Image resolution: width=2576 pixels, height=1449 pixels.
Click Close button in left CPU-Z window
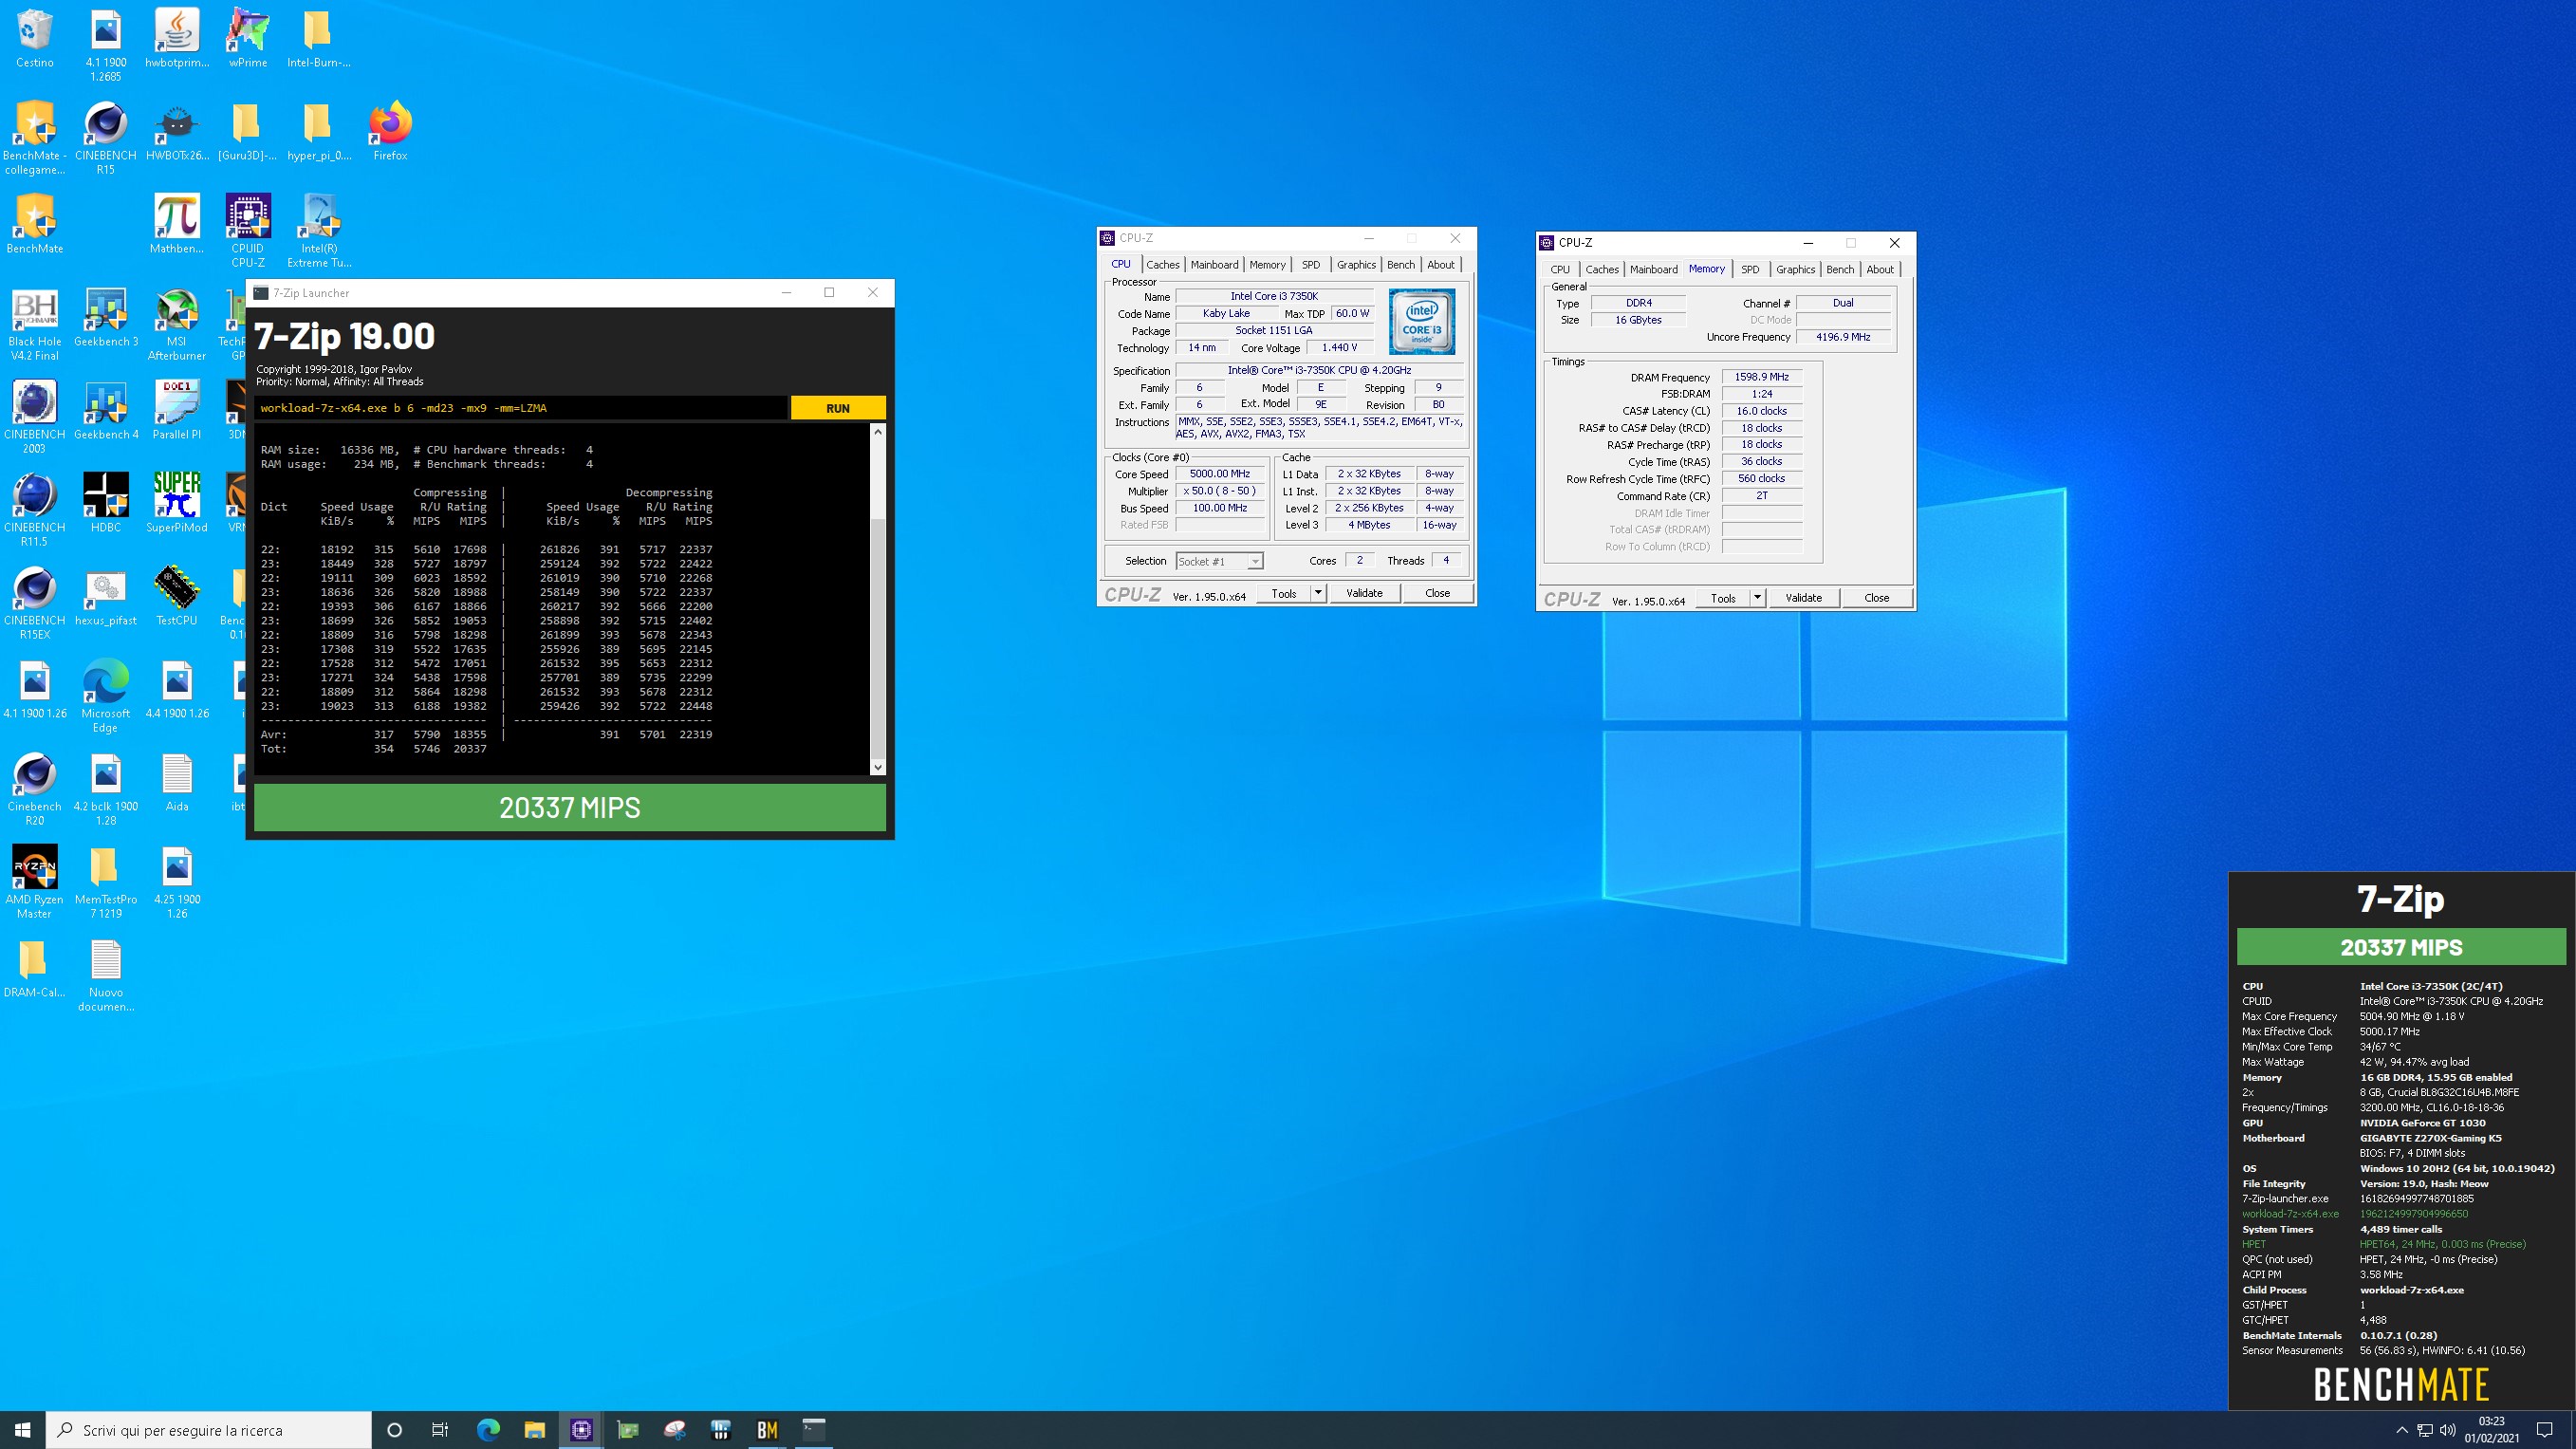pyautogui.click(x=1437, y=593)
